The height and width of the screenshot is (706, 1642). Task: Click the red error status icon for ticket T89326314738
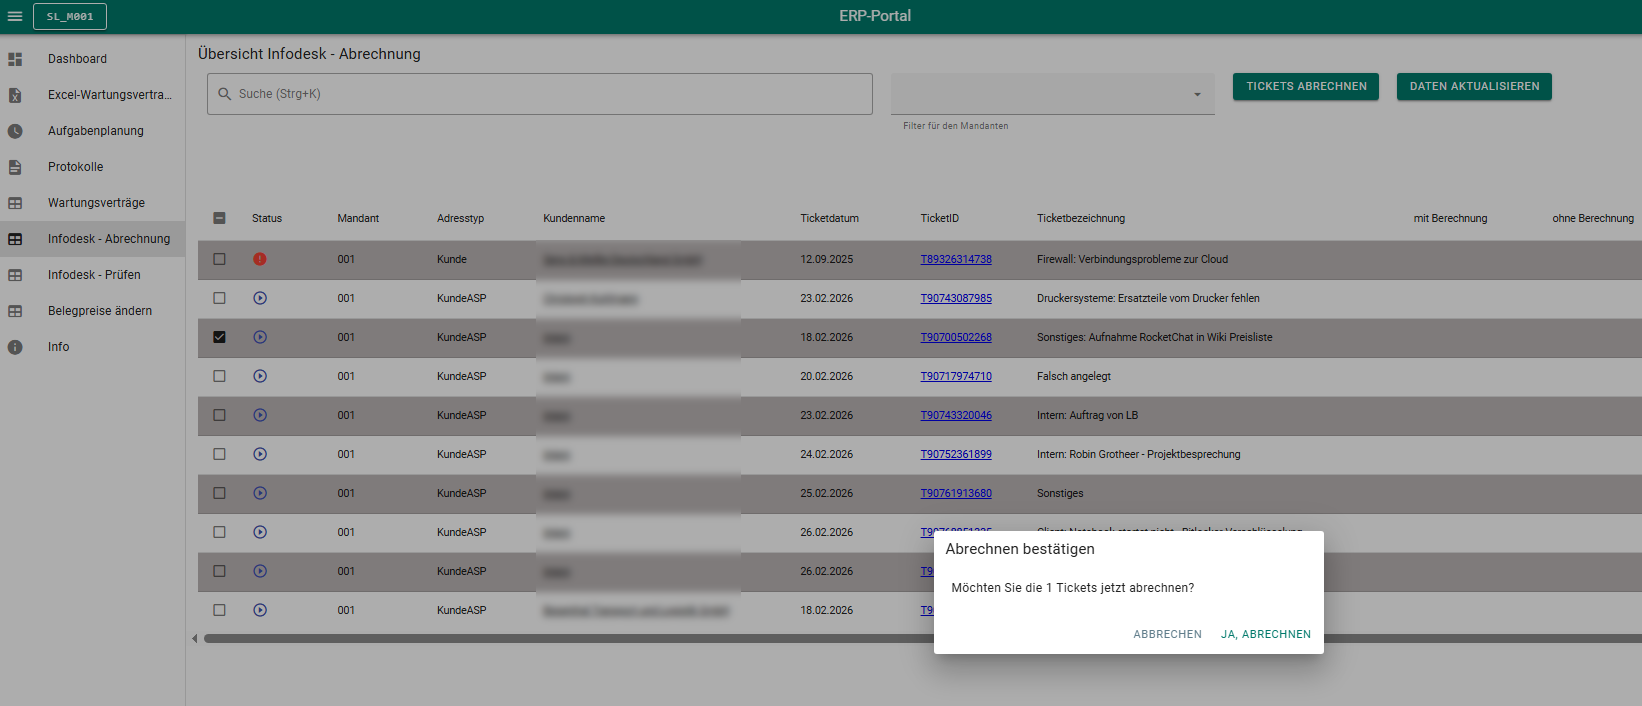[260, 259]
